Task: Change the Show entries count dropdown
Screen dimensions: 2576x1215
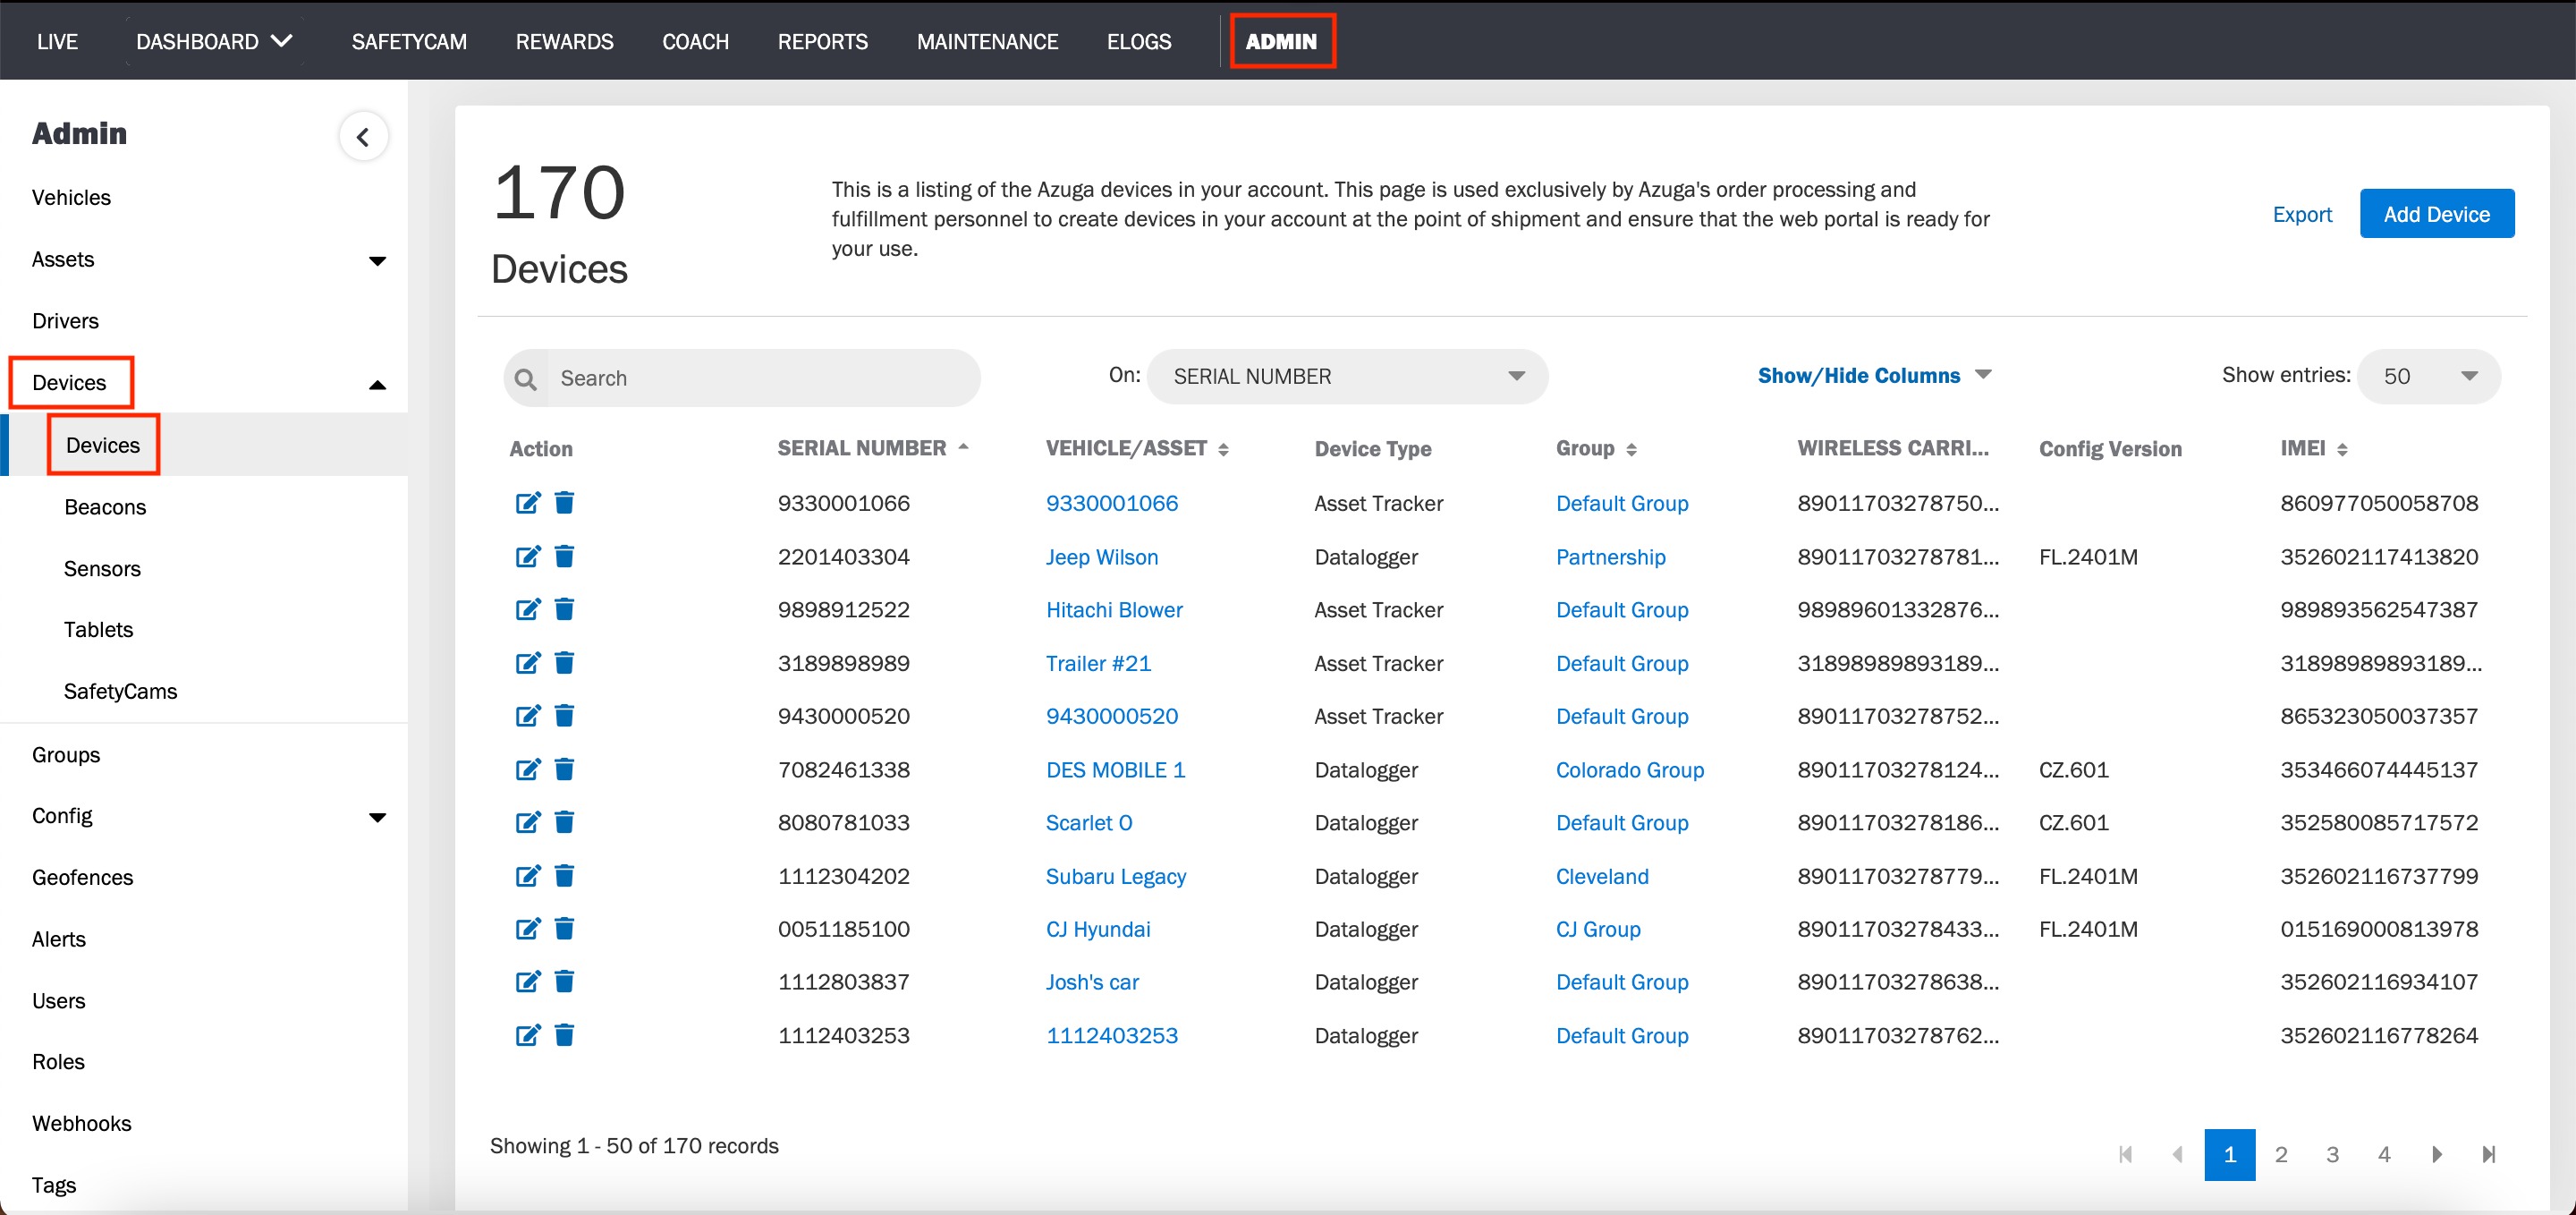Action: pyautogui.click(x=2429, y=377)
